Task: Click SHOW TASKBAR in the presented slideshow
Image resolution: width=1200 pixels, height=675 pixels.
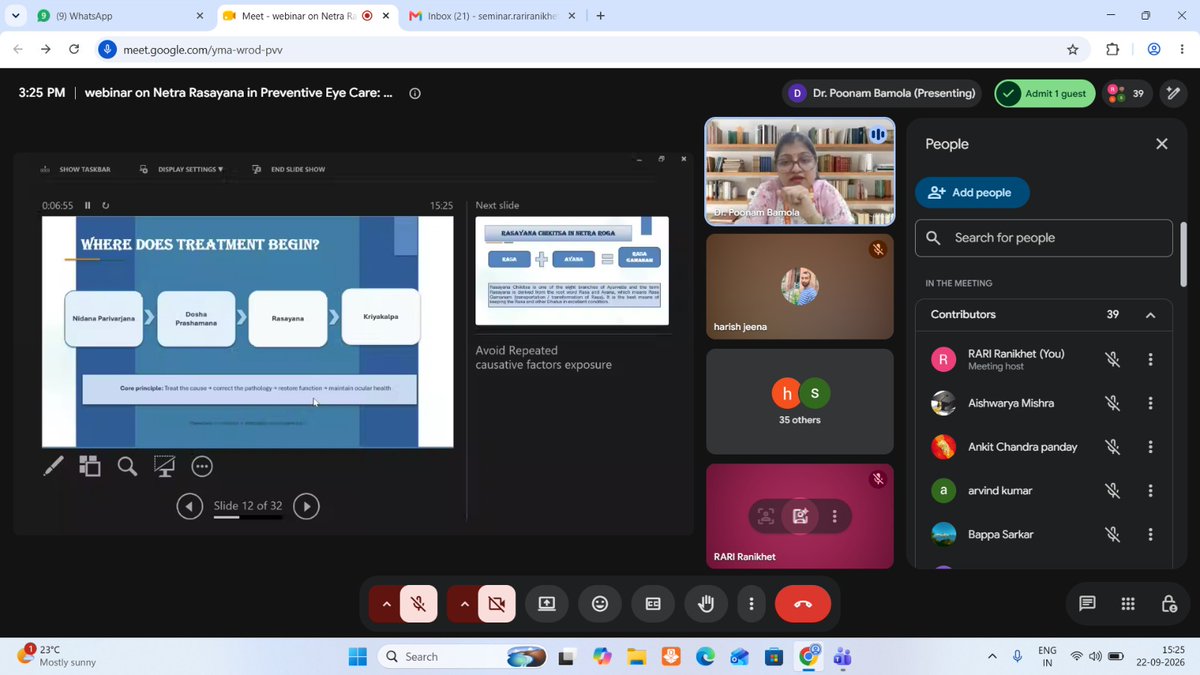Action: tap(76, 169)
